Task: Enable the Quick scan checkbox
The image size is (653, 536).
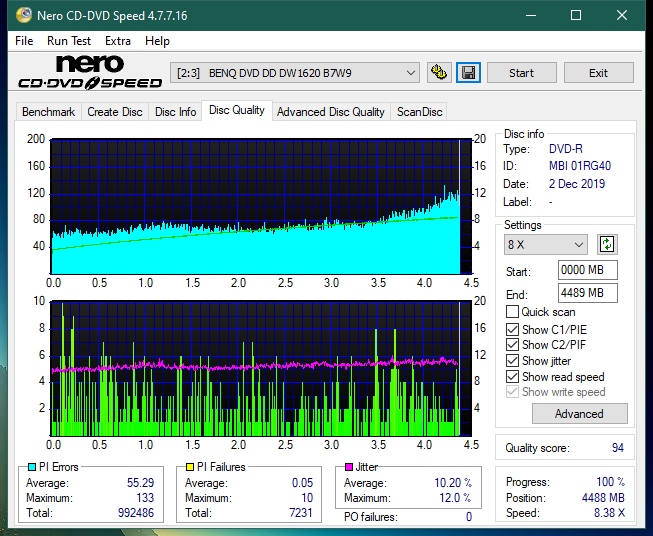Action: coord(512,312)
